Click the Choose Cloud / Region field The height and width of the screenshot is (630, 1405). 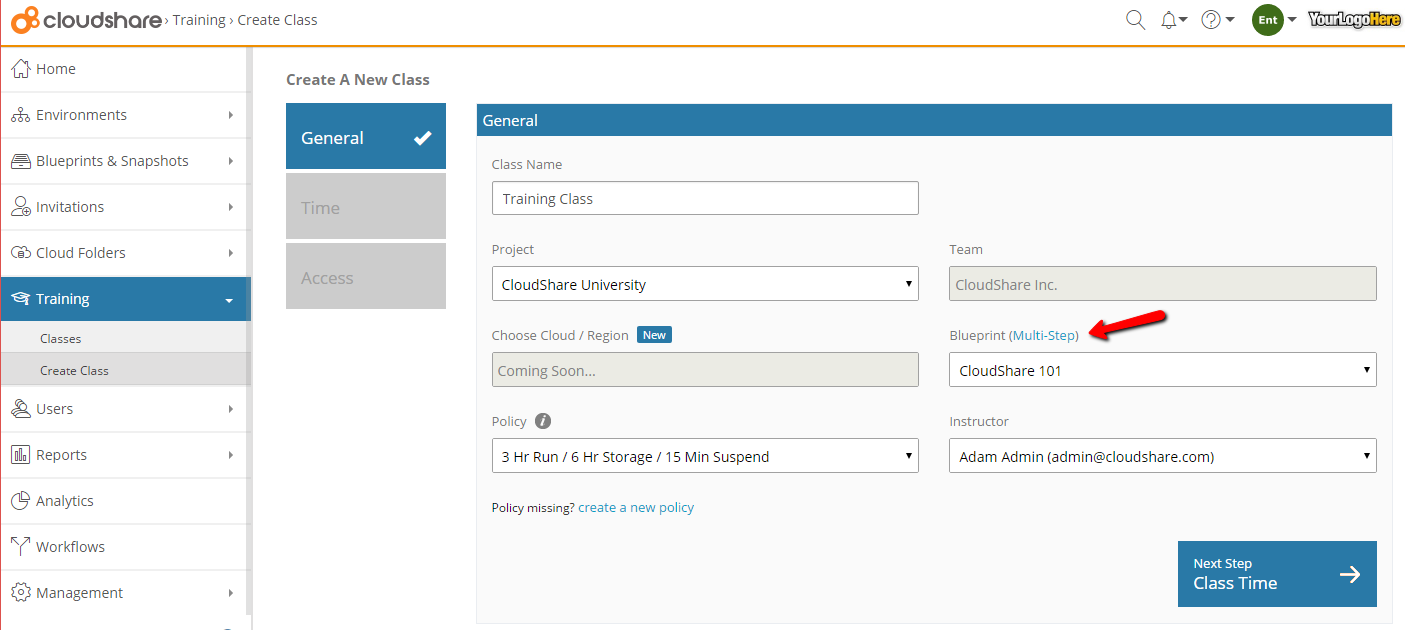pos(705,370)
